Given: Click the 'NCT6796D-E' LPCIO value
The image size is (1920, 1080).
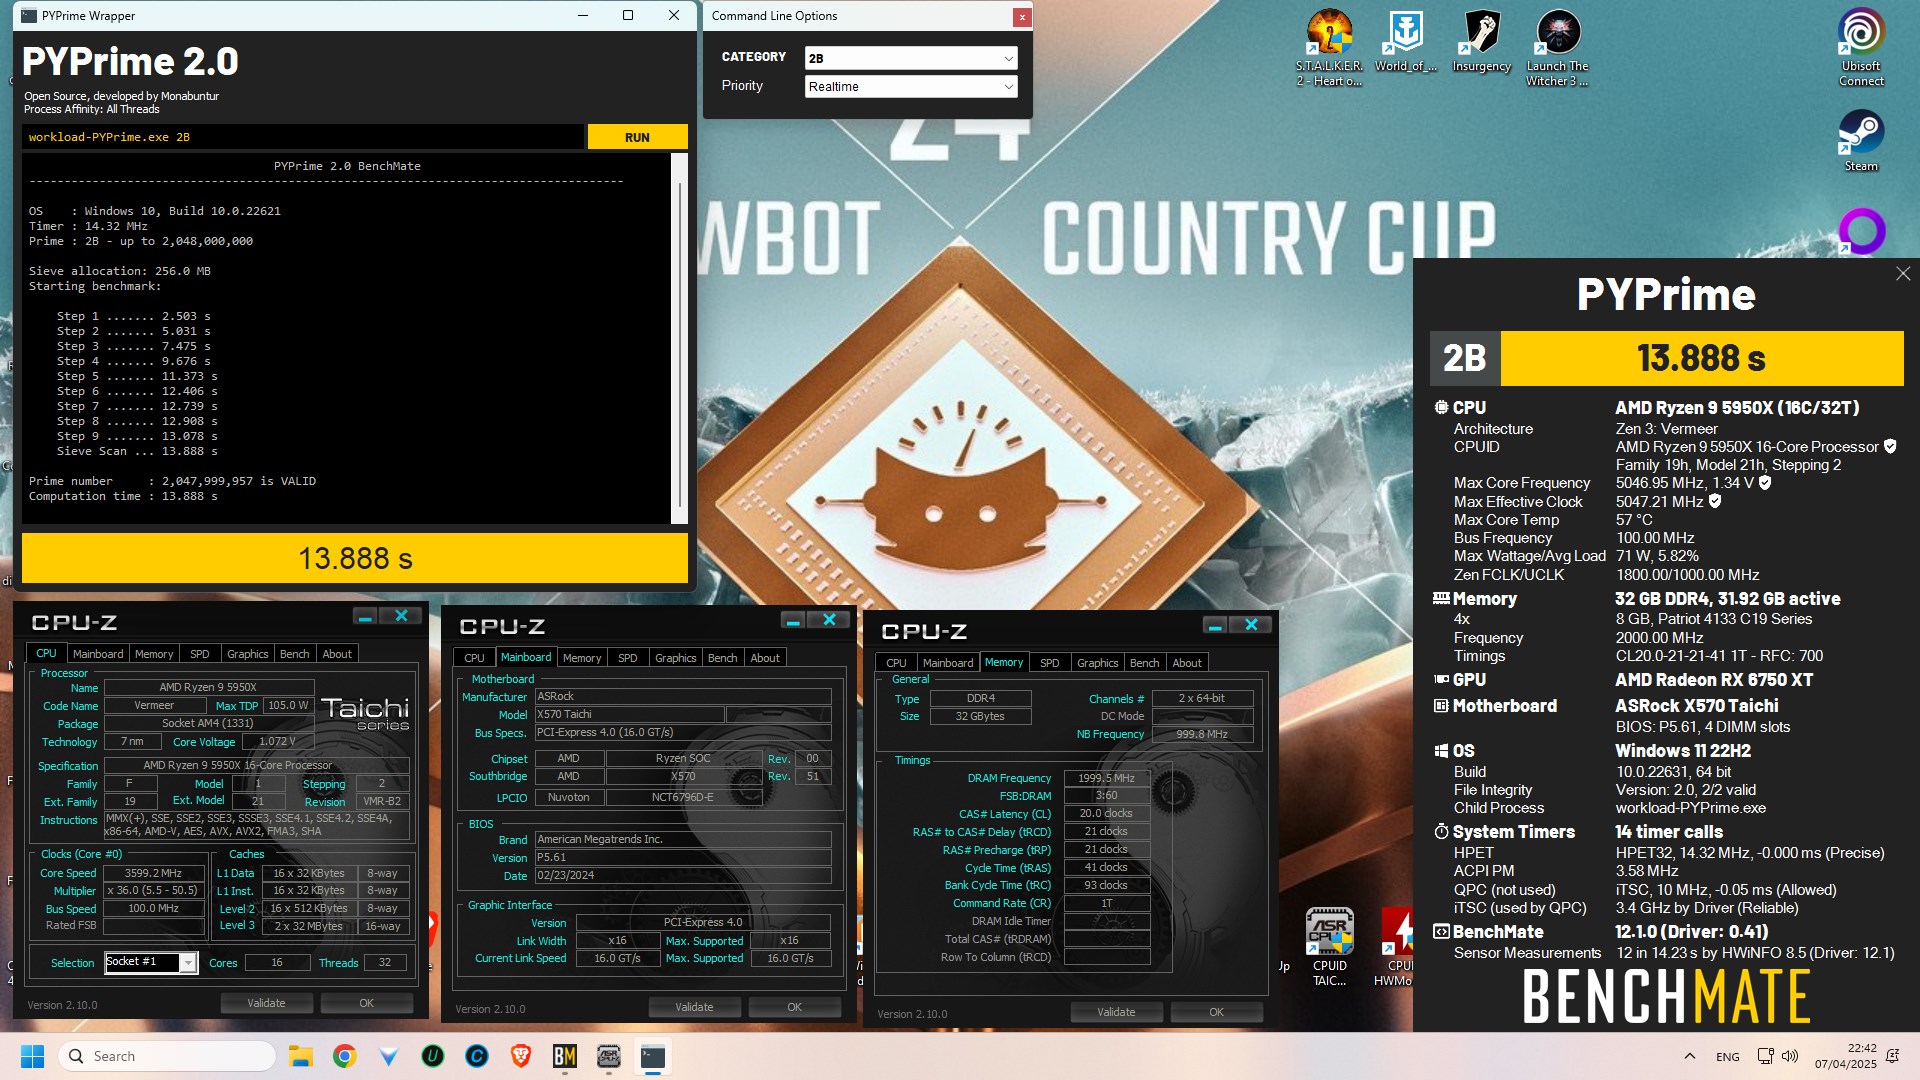Looking at the screenshot, I should click(683, 797).
